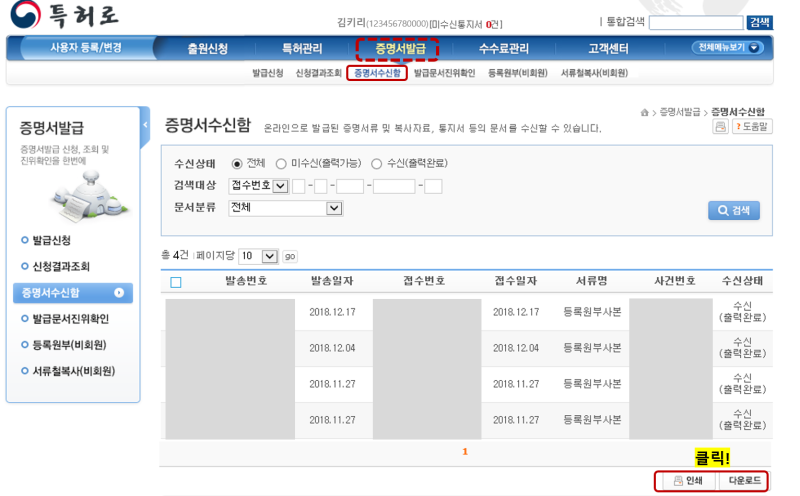The height and width of the screenshot is (496, 800).
Task: Open the 출원신청 menu
Action: (207, 48)
